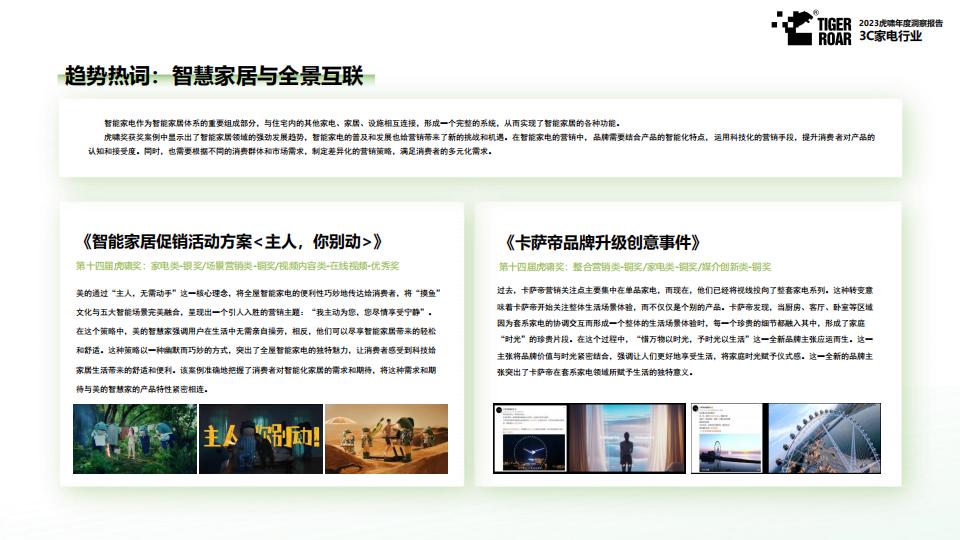Screen dimensions: 960x540
Task: Click the green award line starting 第十四届虎啸奖：家电类-银奖
Action: click(x=238, y=266)
